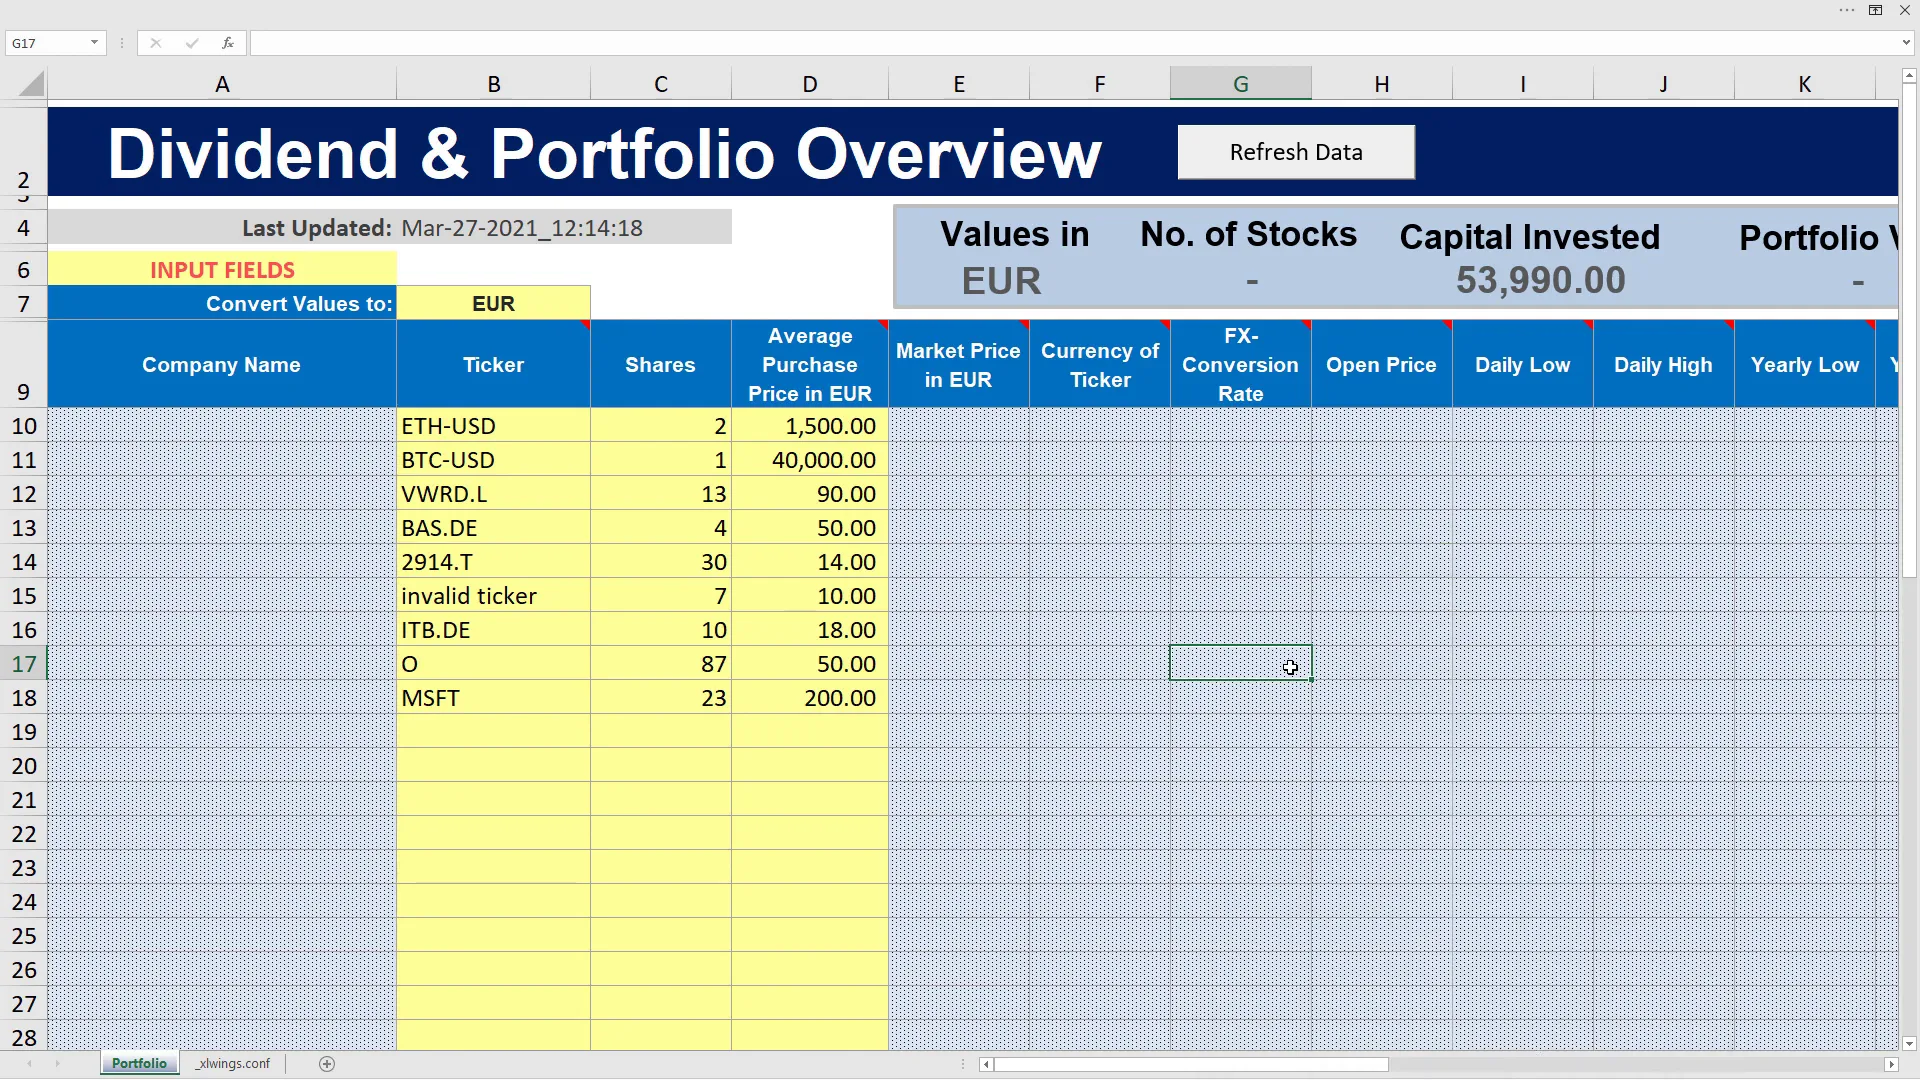Switch to the _xlwings.conf sheet tab
This screenshot has width=1920, height=1080.
tap(233, 1063)
